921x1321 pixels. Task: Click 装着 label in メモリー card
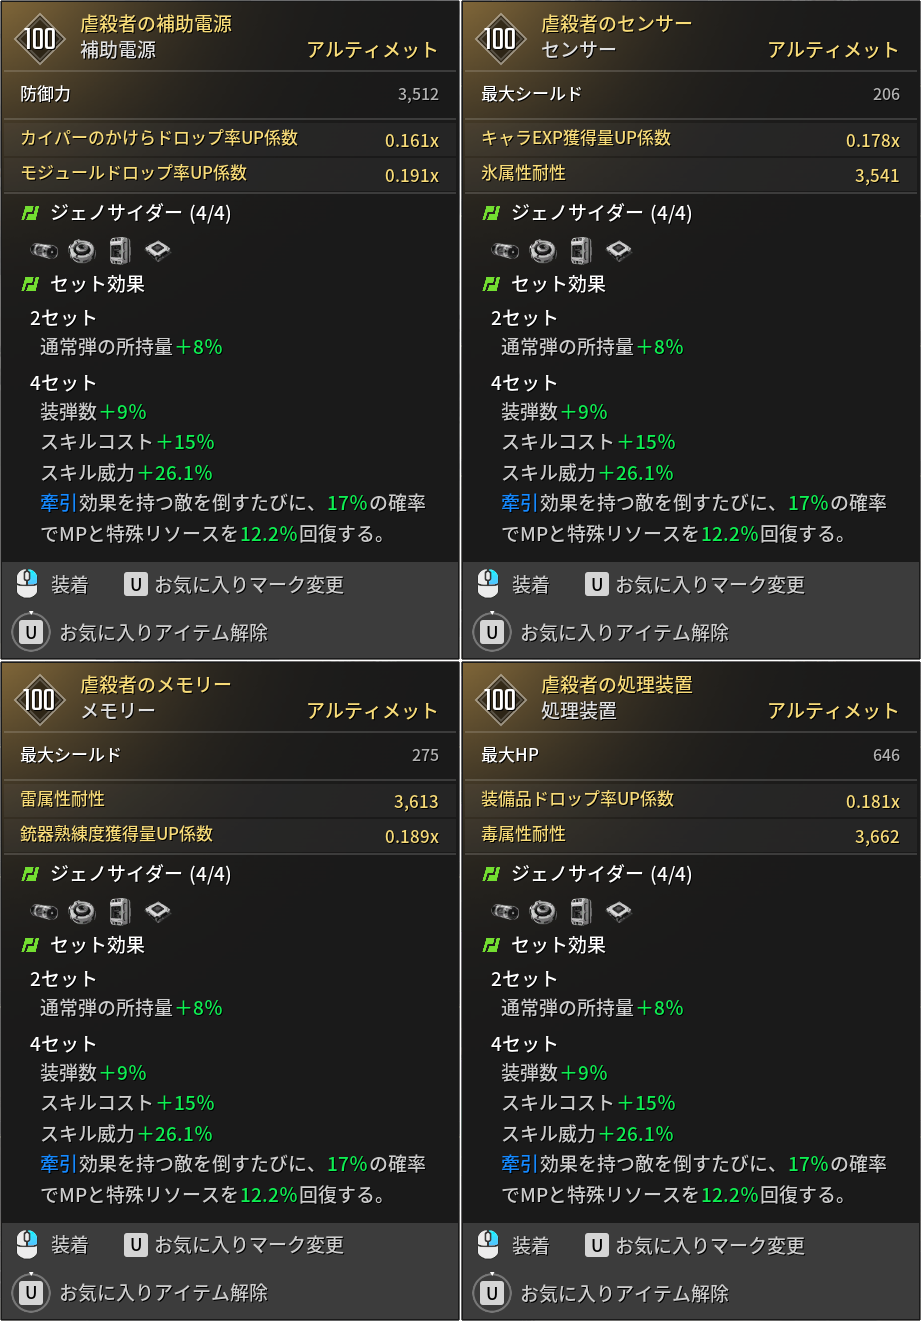(70, 1245)
